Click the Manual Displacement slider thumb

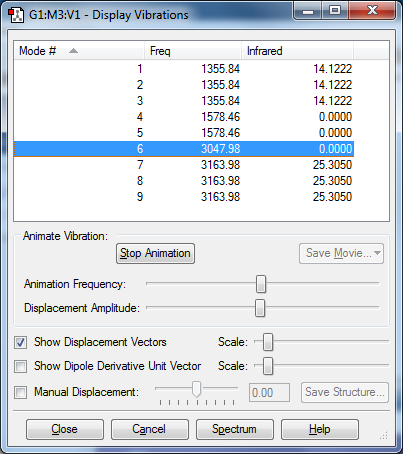point(197,389)
